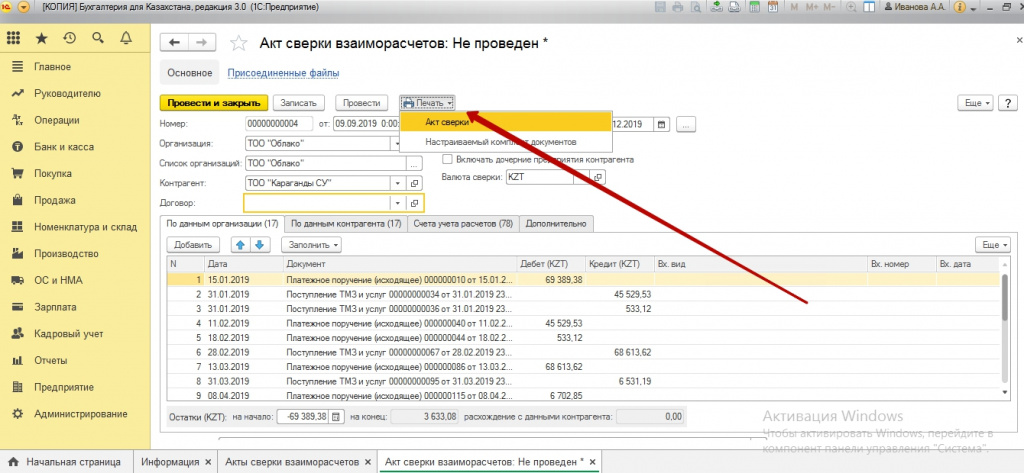Open notifications bell icon
This screenshot has width=1024, height=473.
(126, 39)
